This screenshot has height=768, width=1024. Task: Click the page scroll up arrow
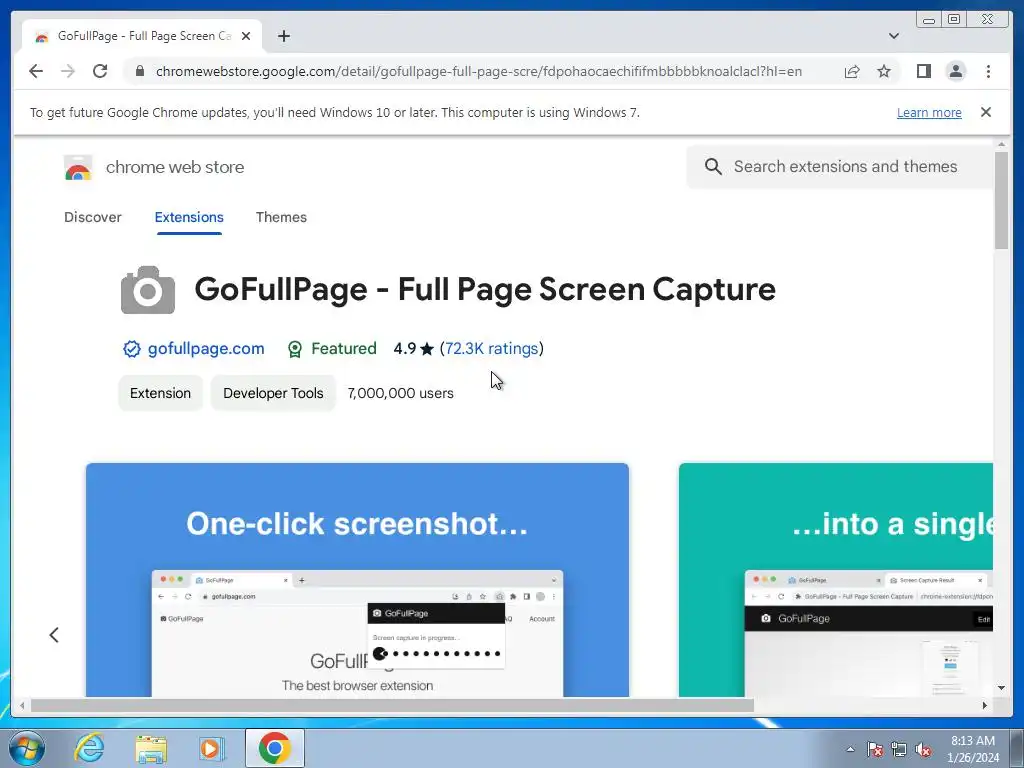tap(1001, 144)
